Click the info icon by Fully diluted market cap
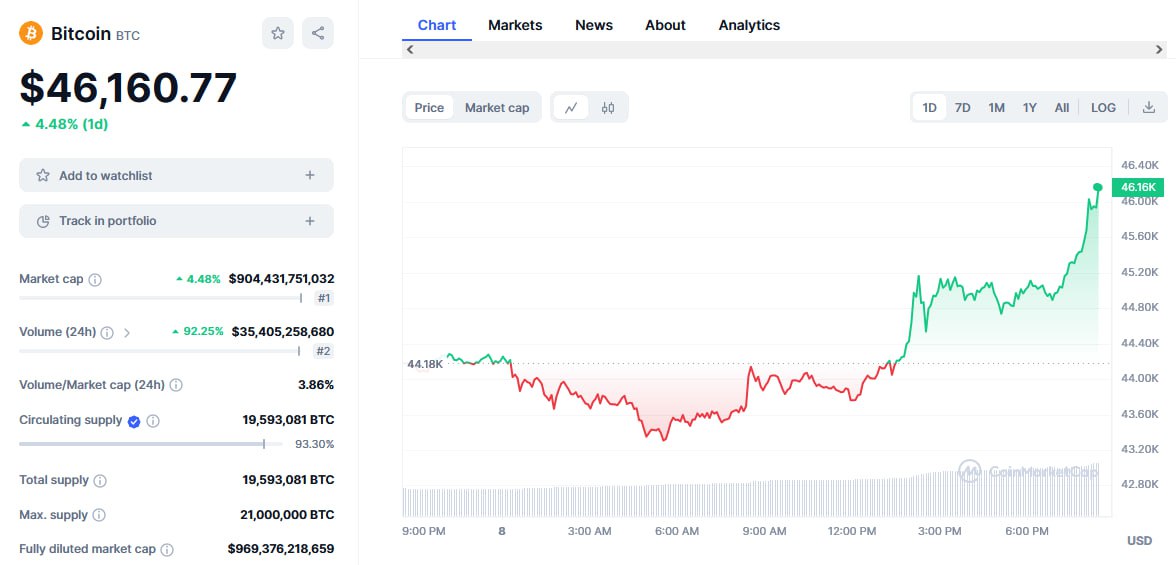This screenshot has height=565, width=1176. [x=167, y=549]
